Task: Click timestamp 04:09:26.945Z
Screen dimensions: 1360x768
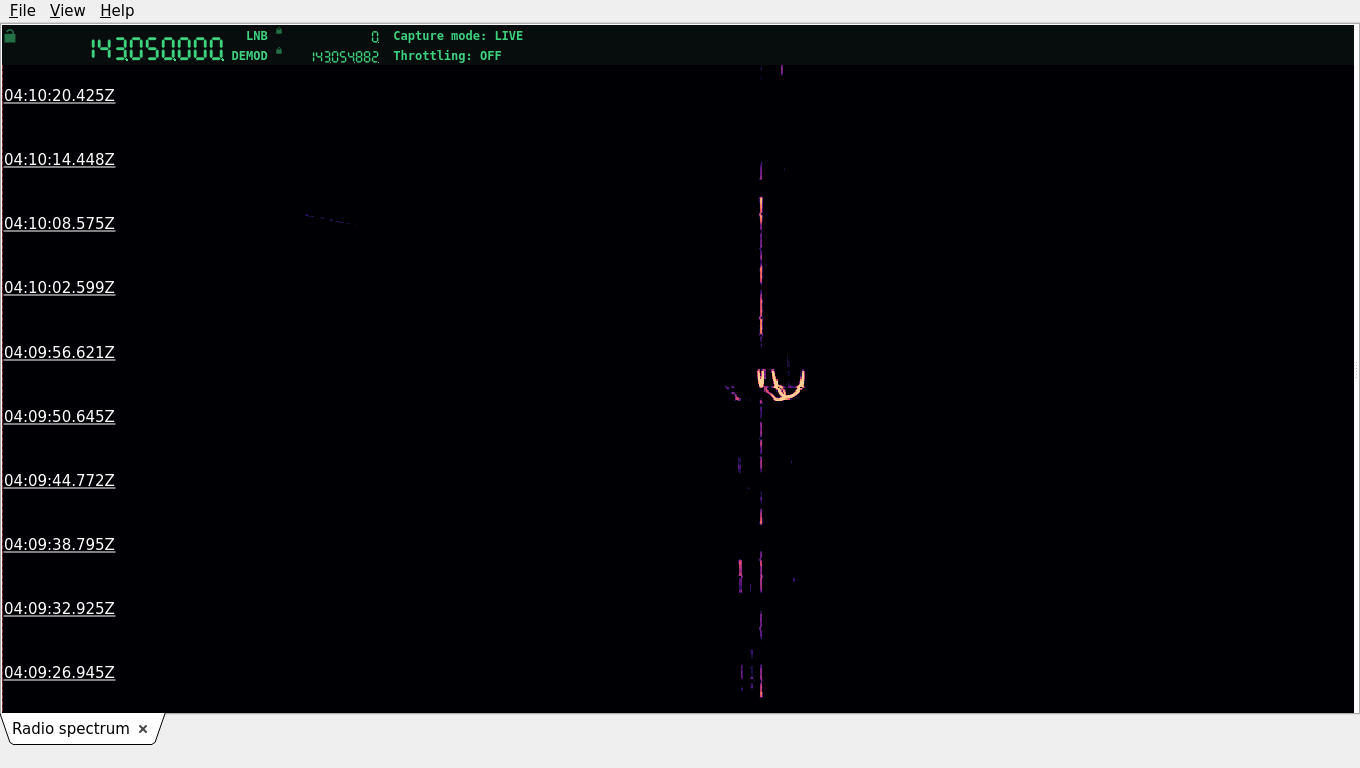Action: tap(60, 673)
